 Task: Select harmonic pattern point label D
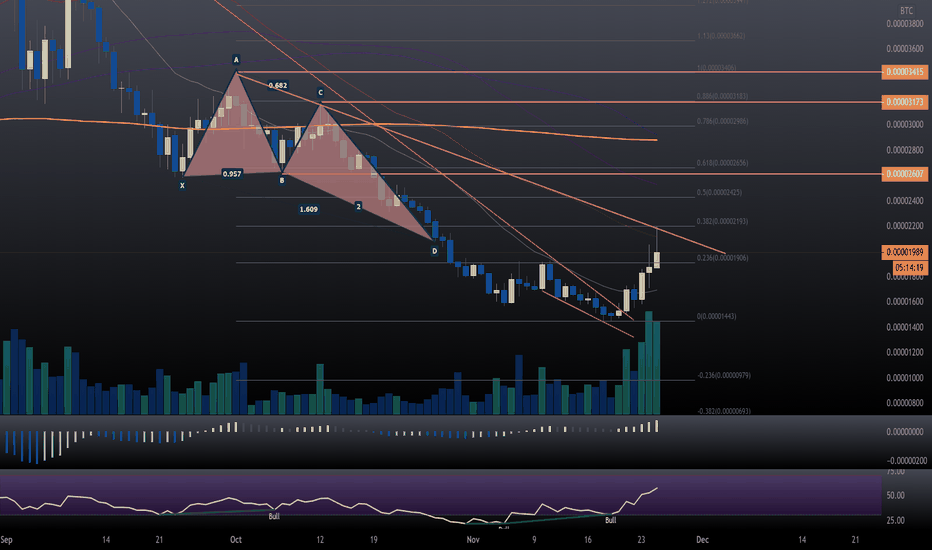[x=434, y=251]
